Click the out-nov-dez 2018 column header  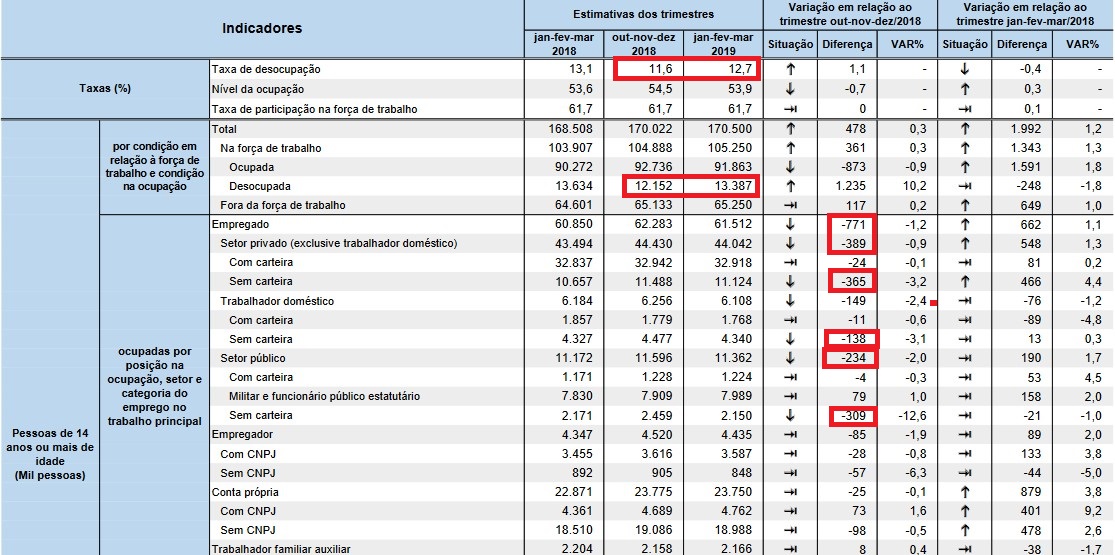pos(643,44)
